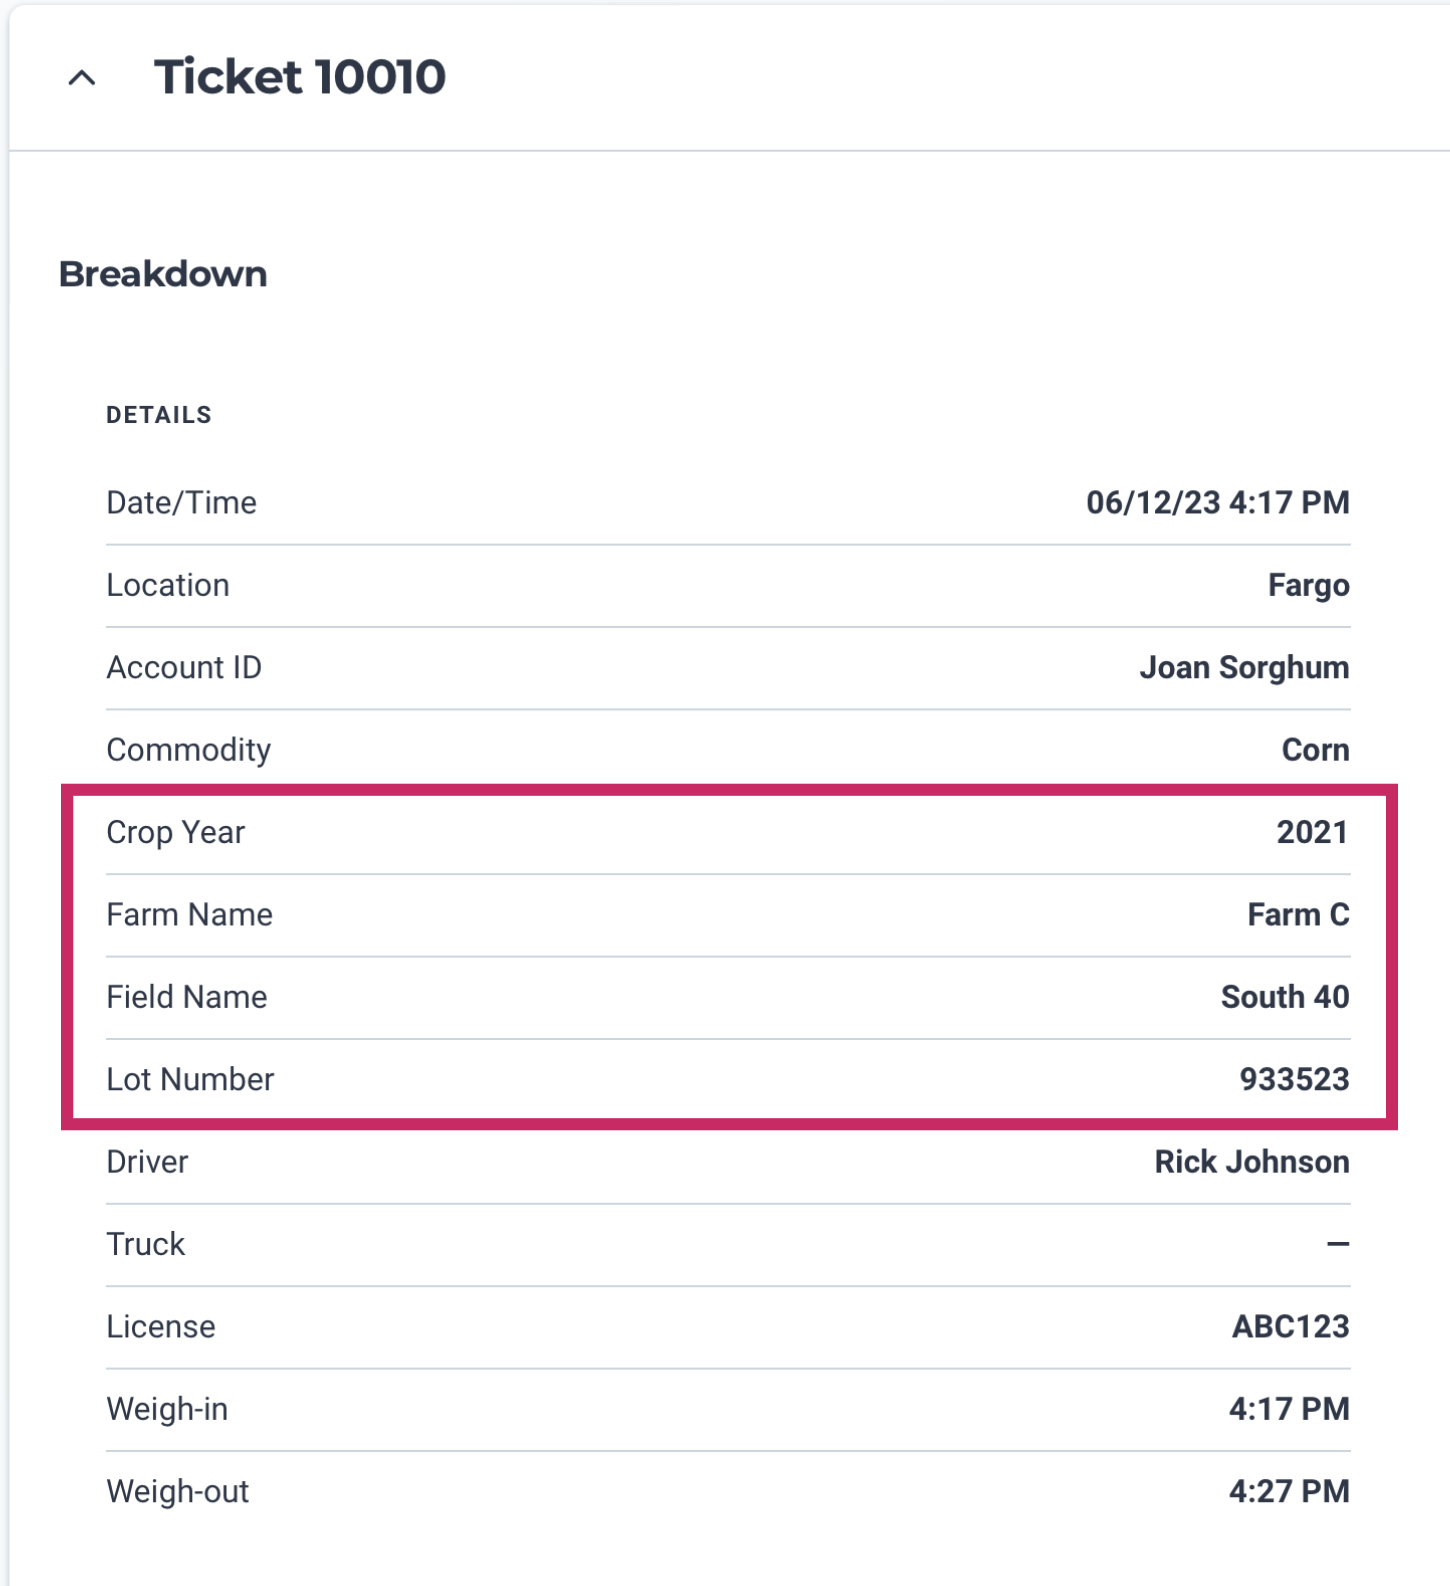The width and height of the screenshot is (1450, 1586).
Task: Click the Farm C value
Action: [1297, 914]
